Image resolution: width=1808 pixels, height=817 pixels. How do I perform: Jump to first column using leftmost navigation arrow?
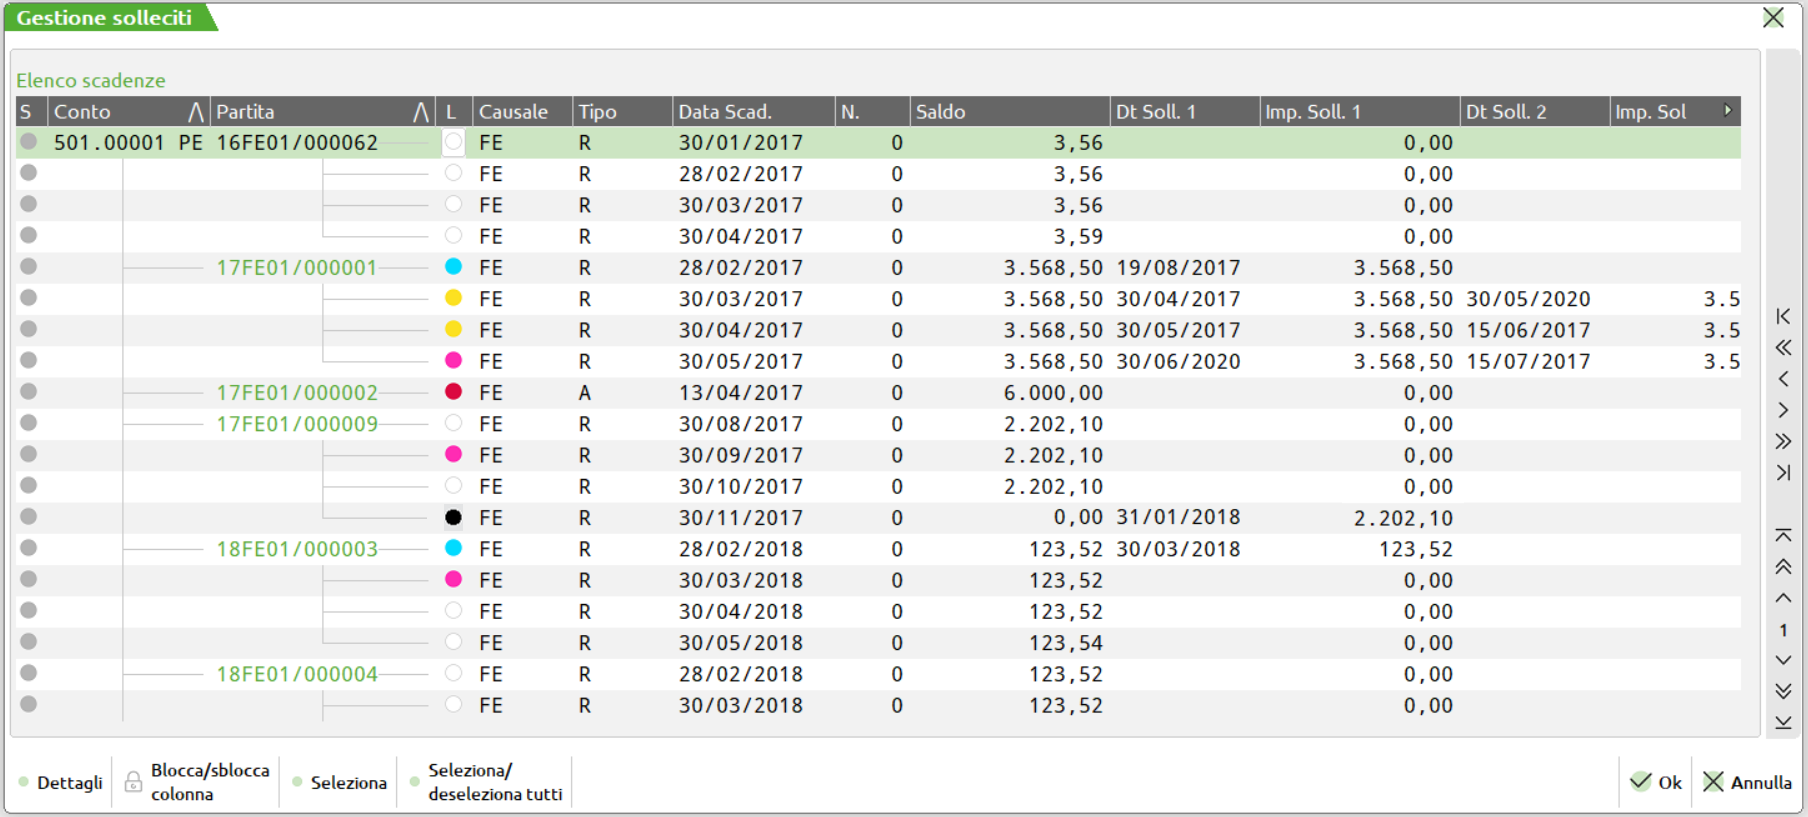(1783, 317)
